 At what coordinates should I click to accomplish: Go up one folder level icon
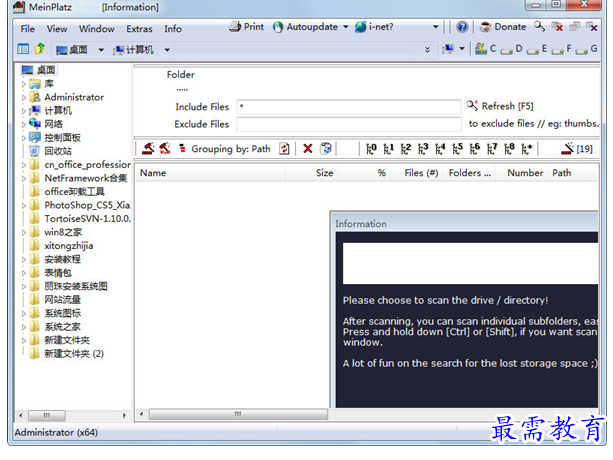pyautogui.click(x=39, y=49)
